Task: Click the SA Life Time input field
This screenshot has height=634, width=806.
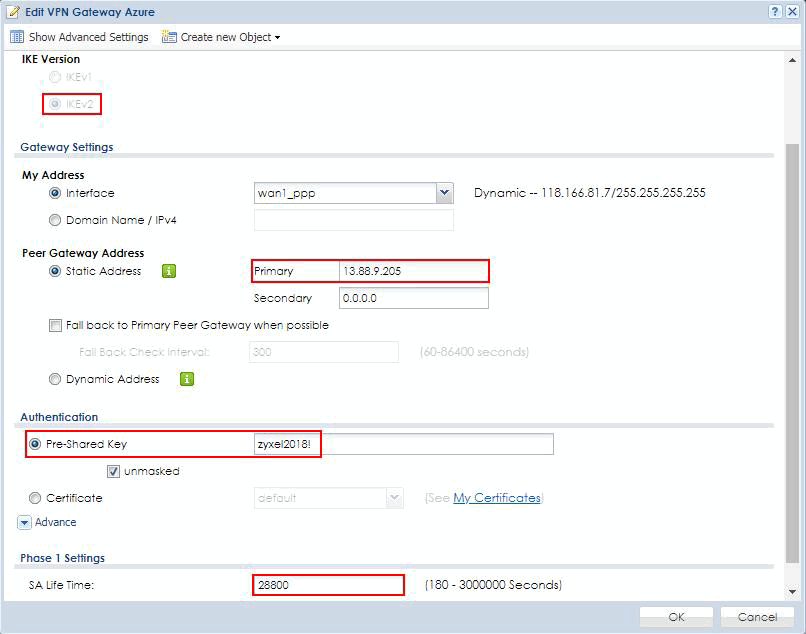Action: 328,585
